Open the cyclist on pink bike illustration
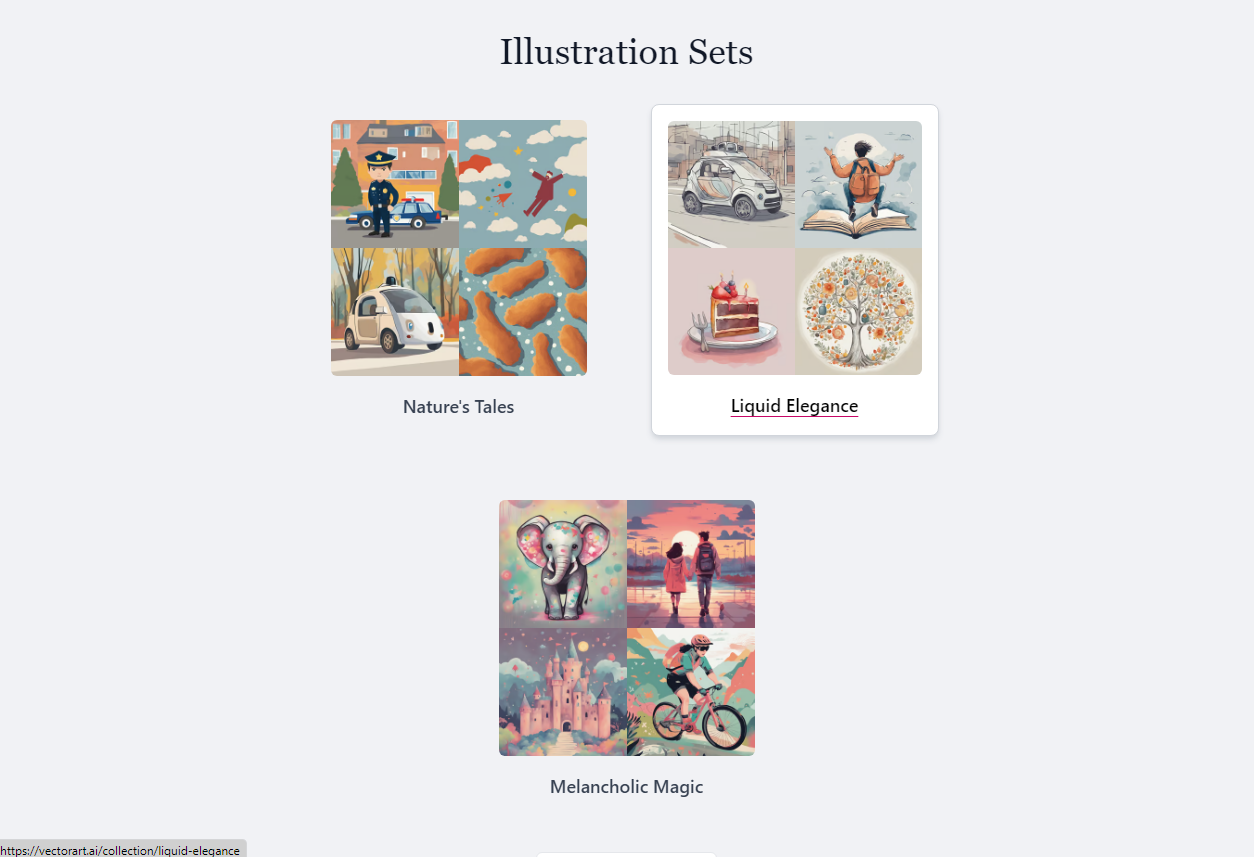 pyautogui.click(x=691, y=692)
